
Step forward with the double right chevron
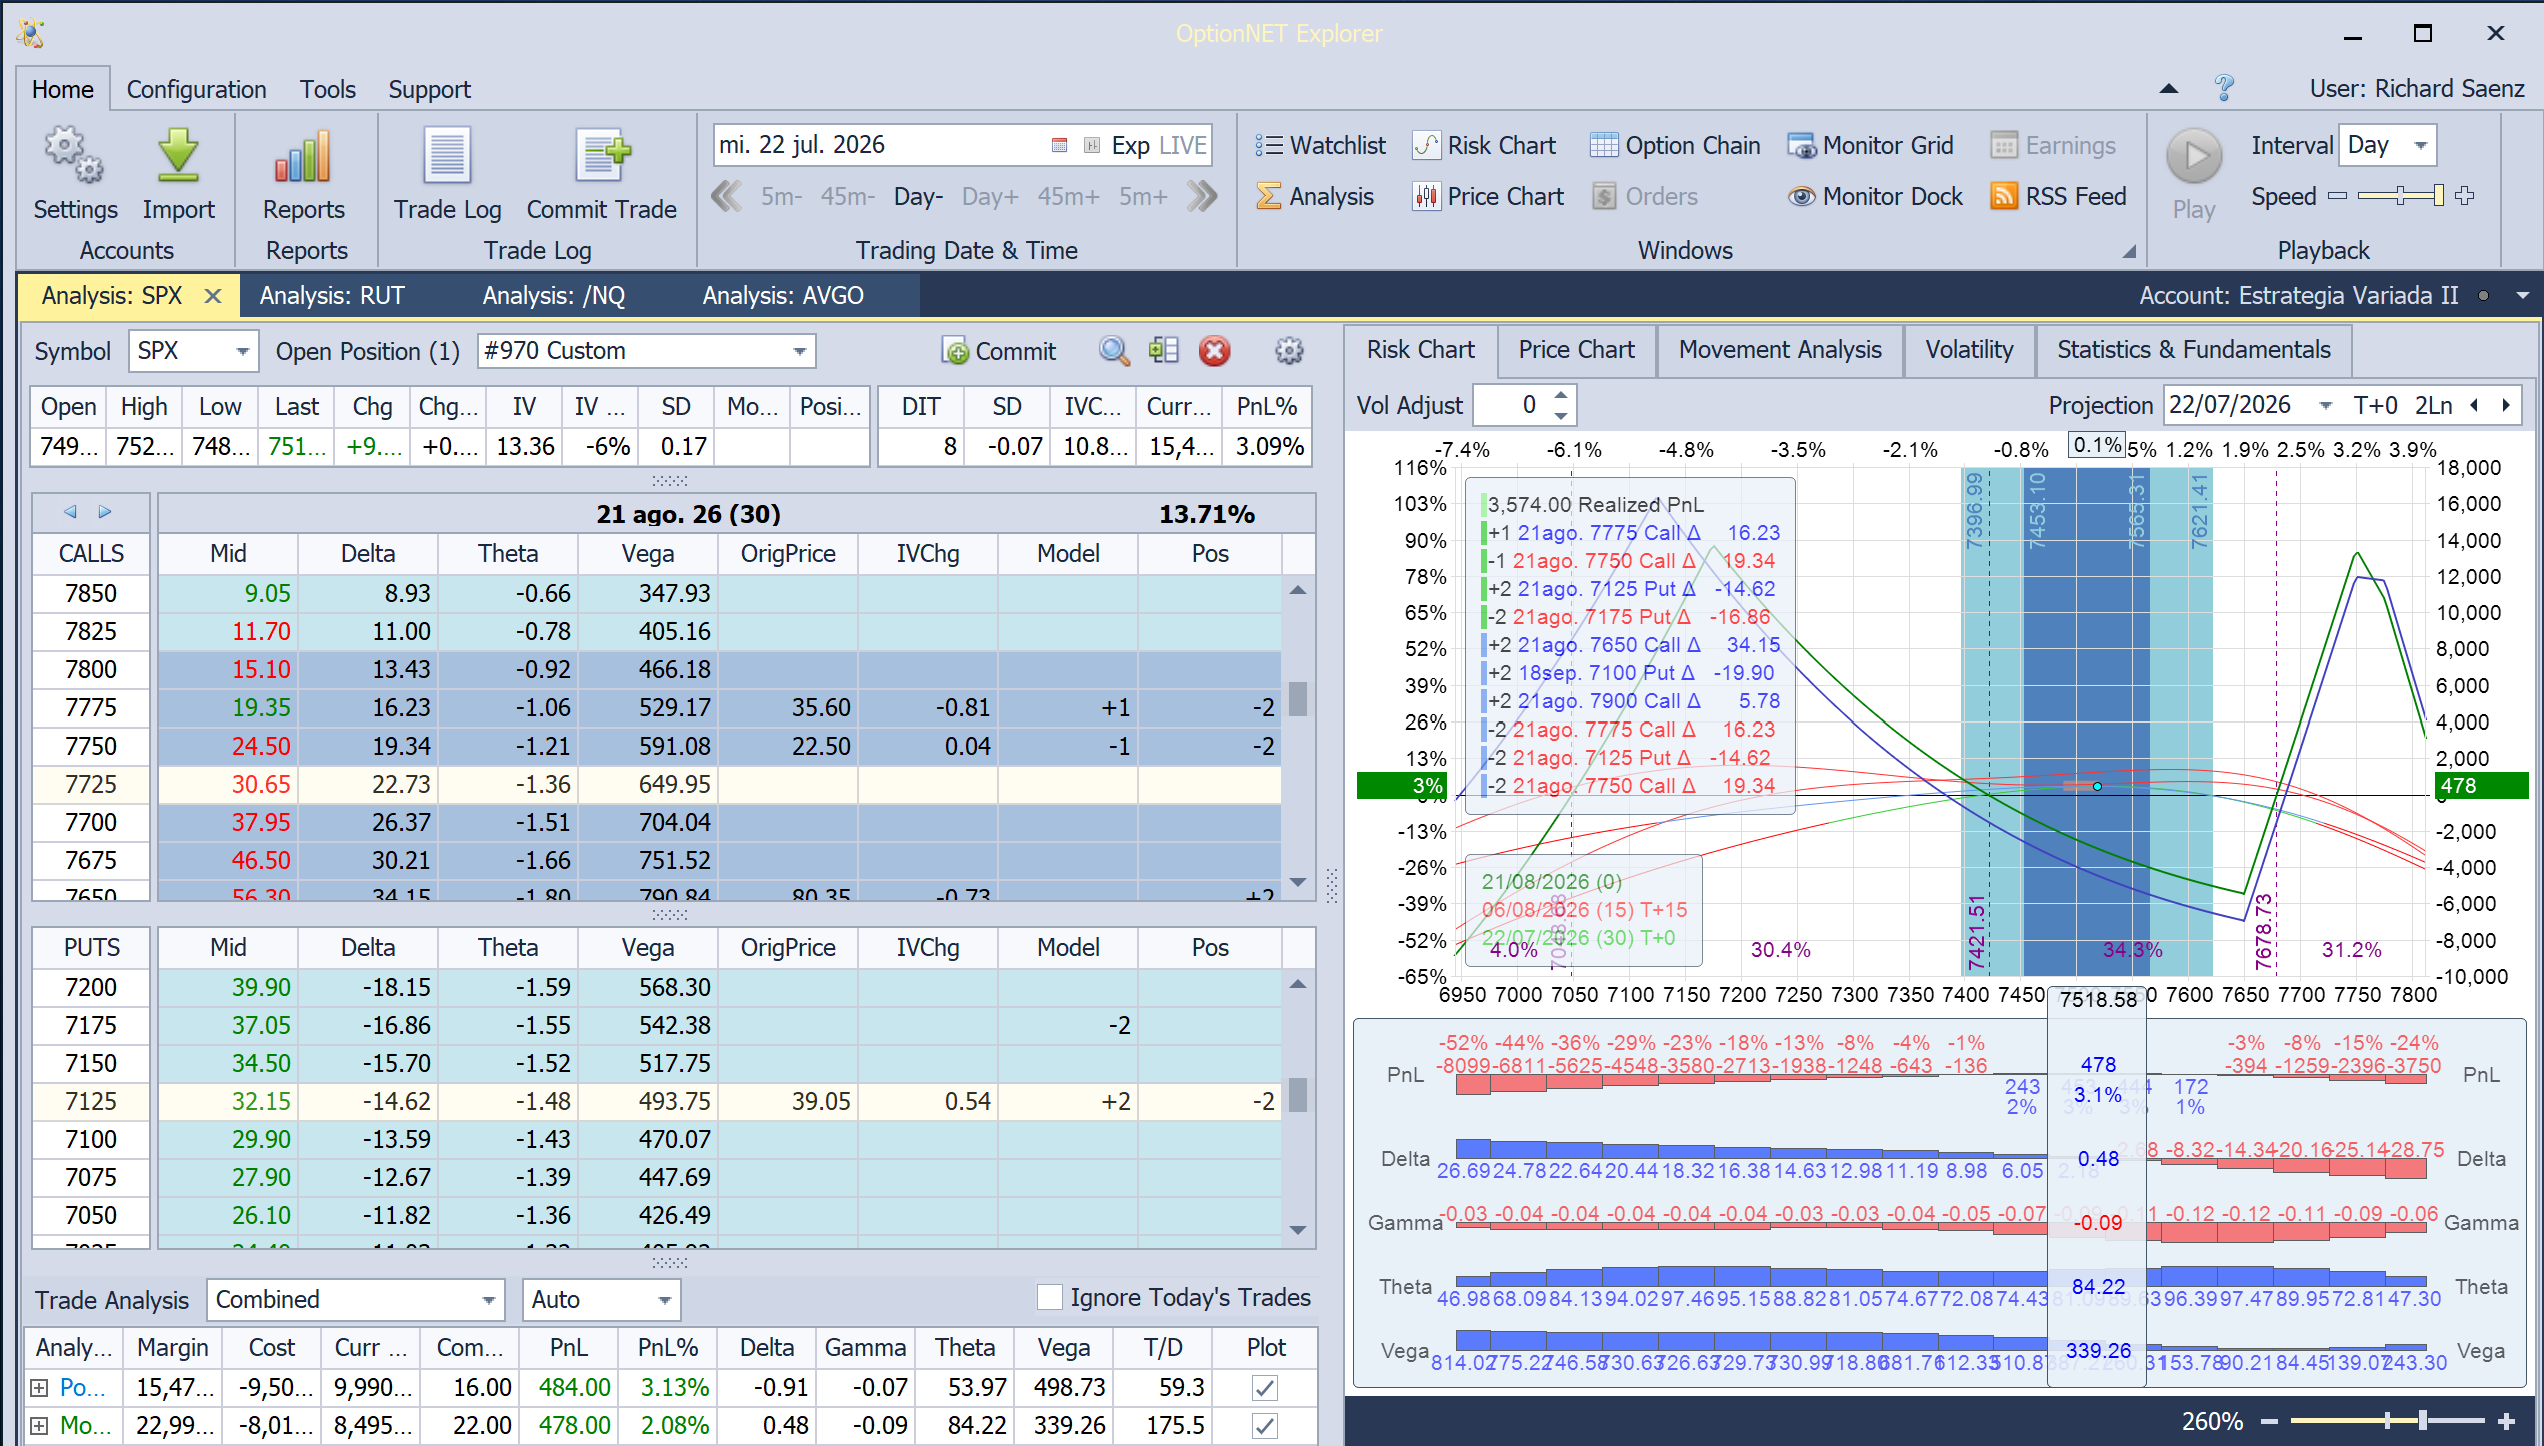point(1202,197)
